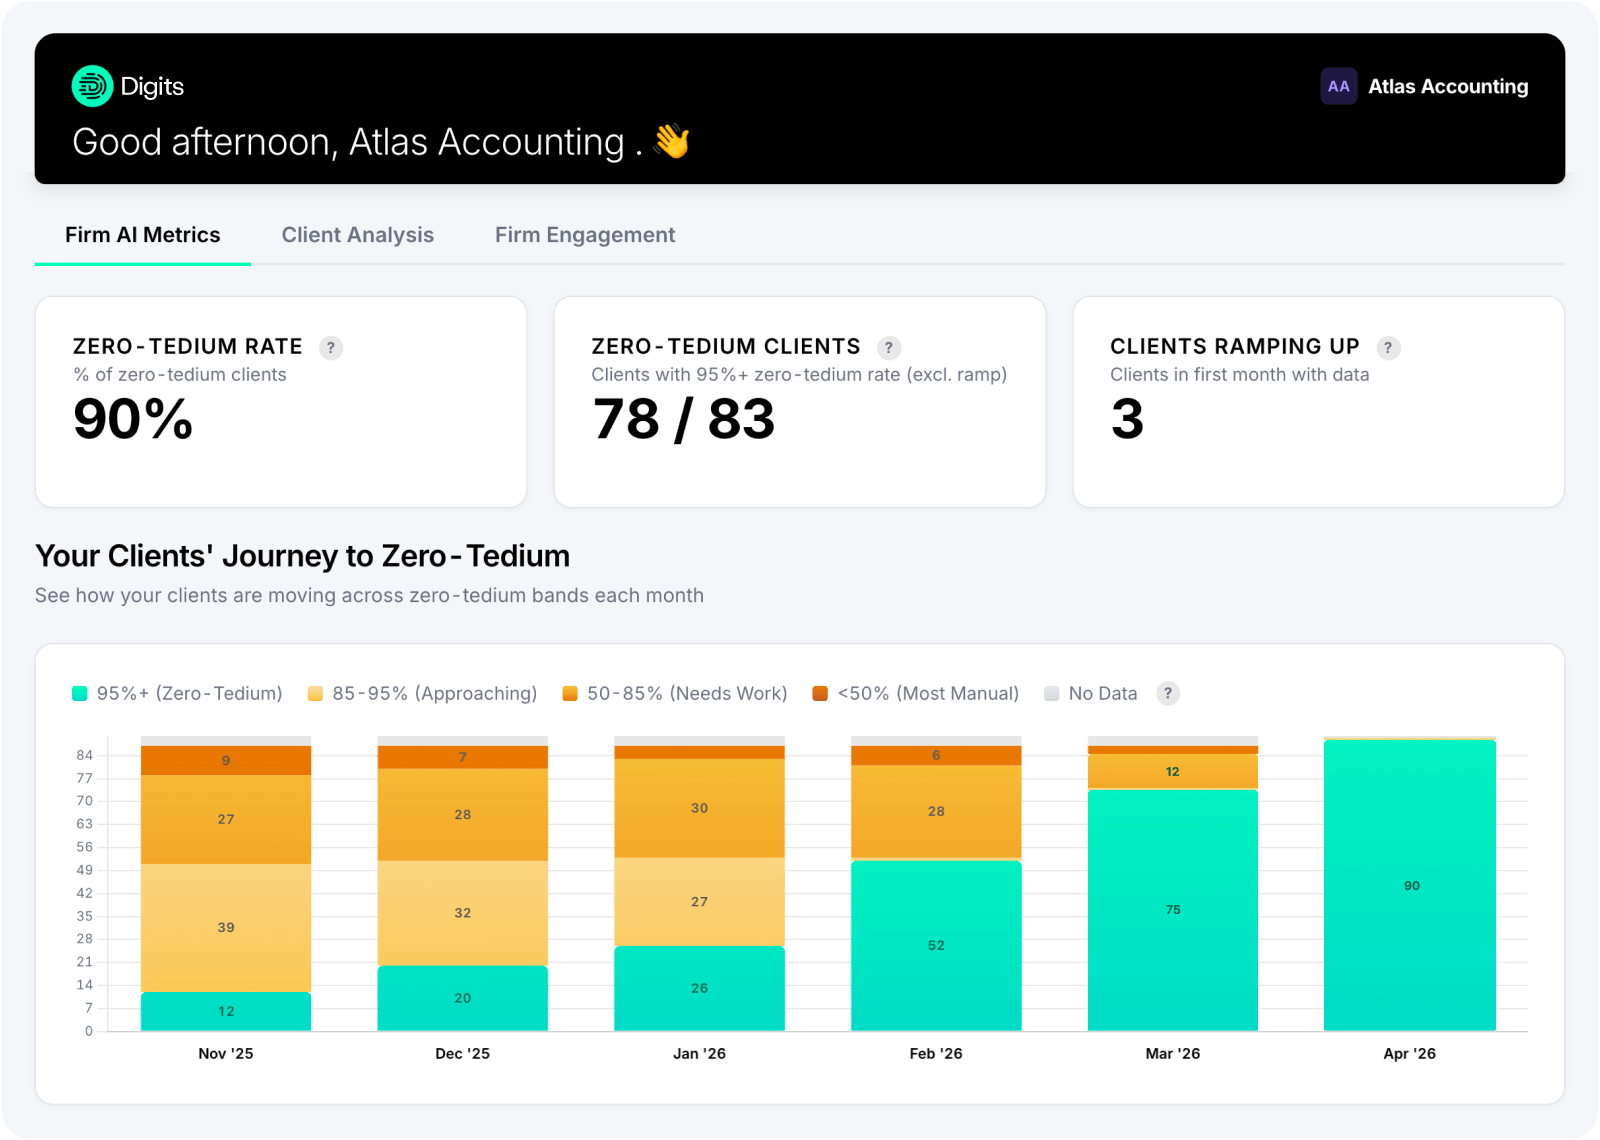
Task: Click the y-axis value 84
Action: coord(85,755)
